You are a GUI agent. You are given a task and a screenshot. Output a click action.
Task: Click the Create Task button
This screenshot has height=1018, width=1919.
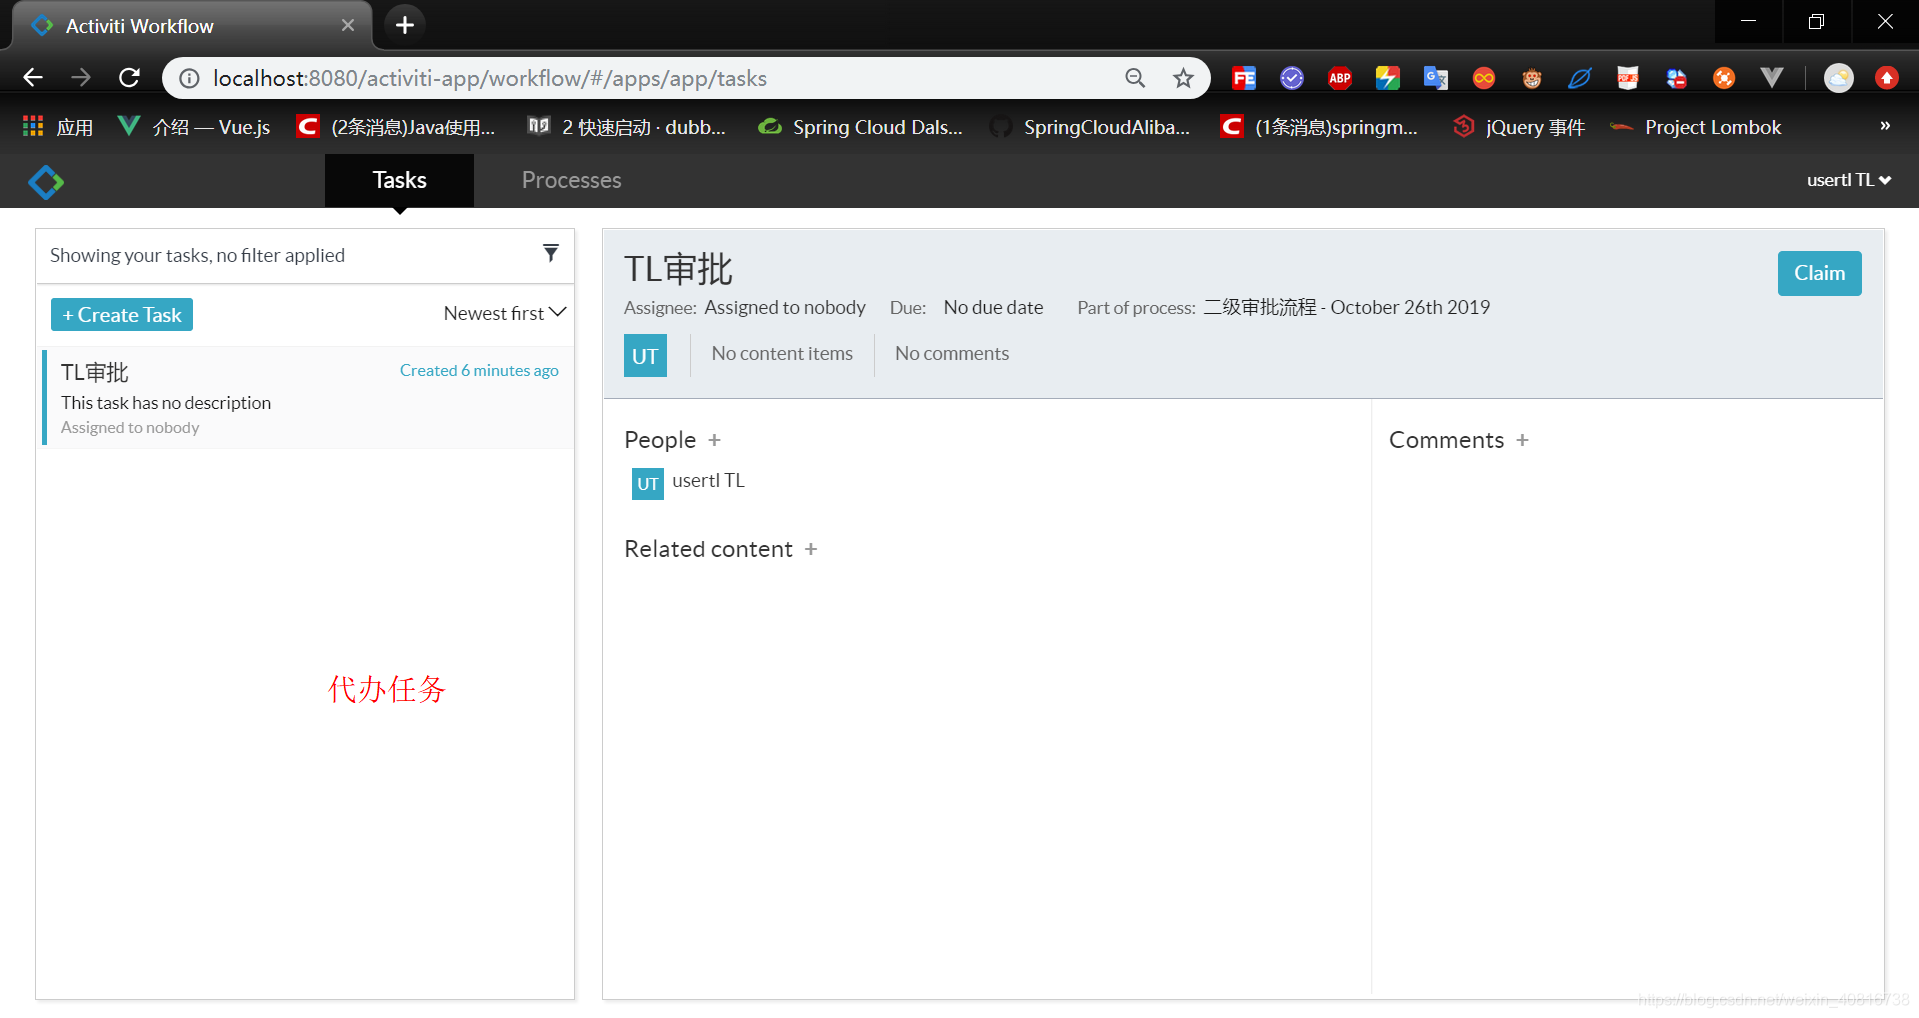pos(122,315)
